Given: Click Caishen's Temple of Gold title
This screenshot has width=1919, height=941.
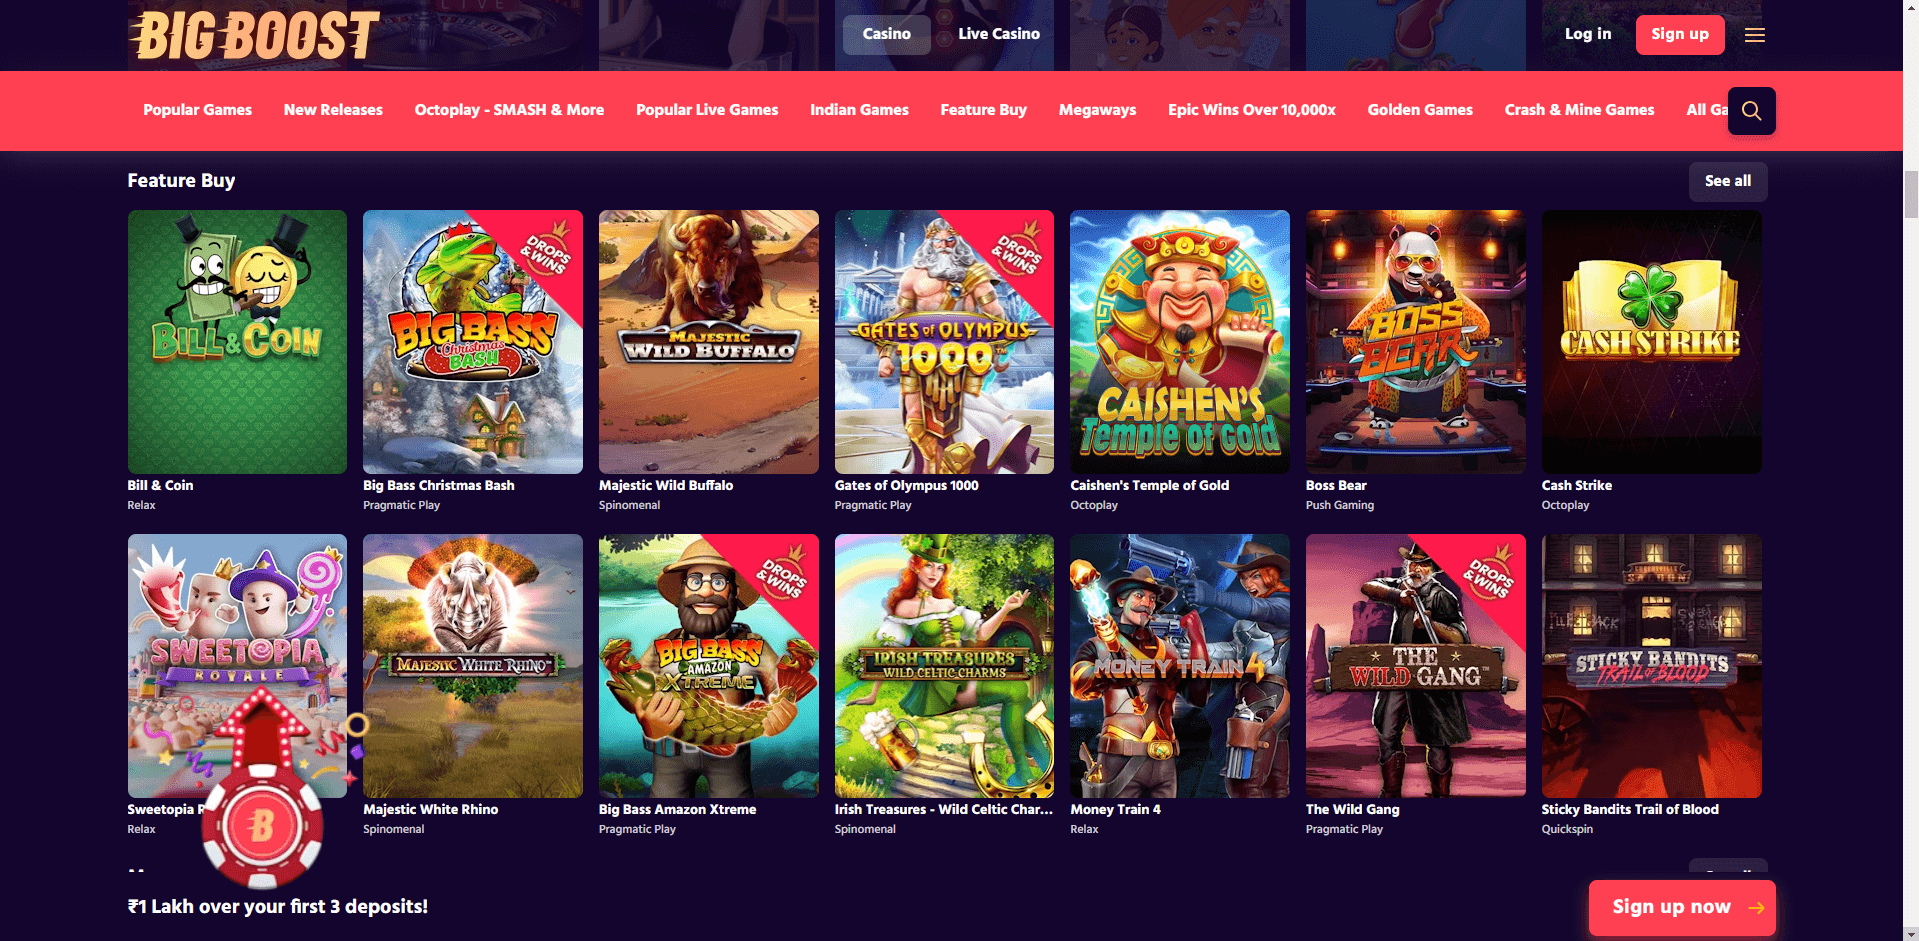Looking at the screenshot, I should 1150,485.
